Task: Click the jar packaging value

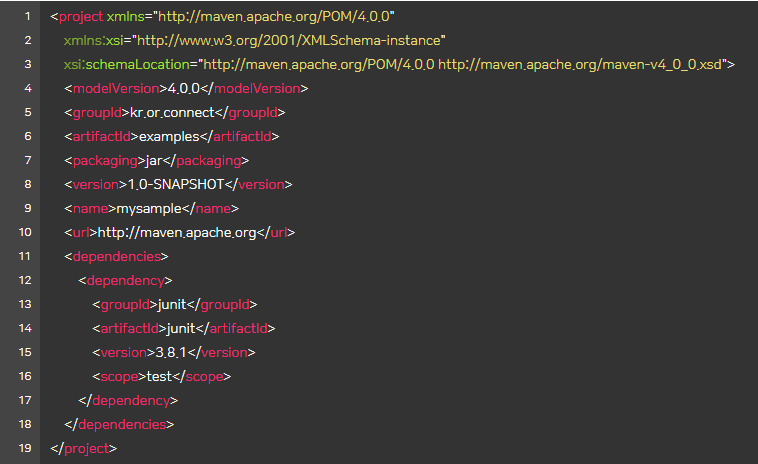Action: 154,160
